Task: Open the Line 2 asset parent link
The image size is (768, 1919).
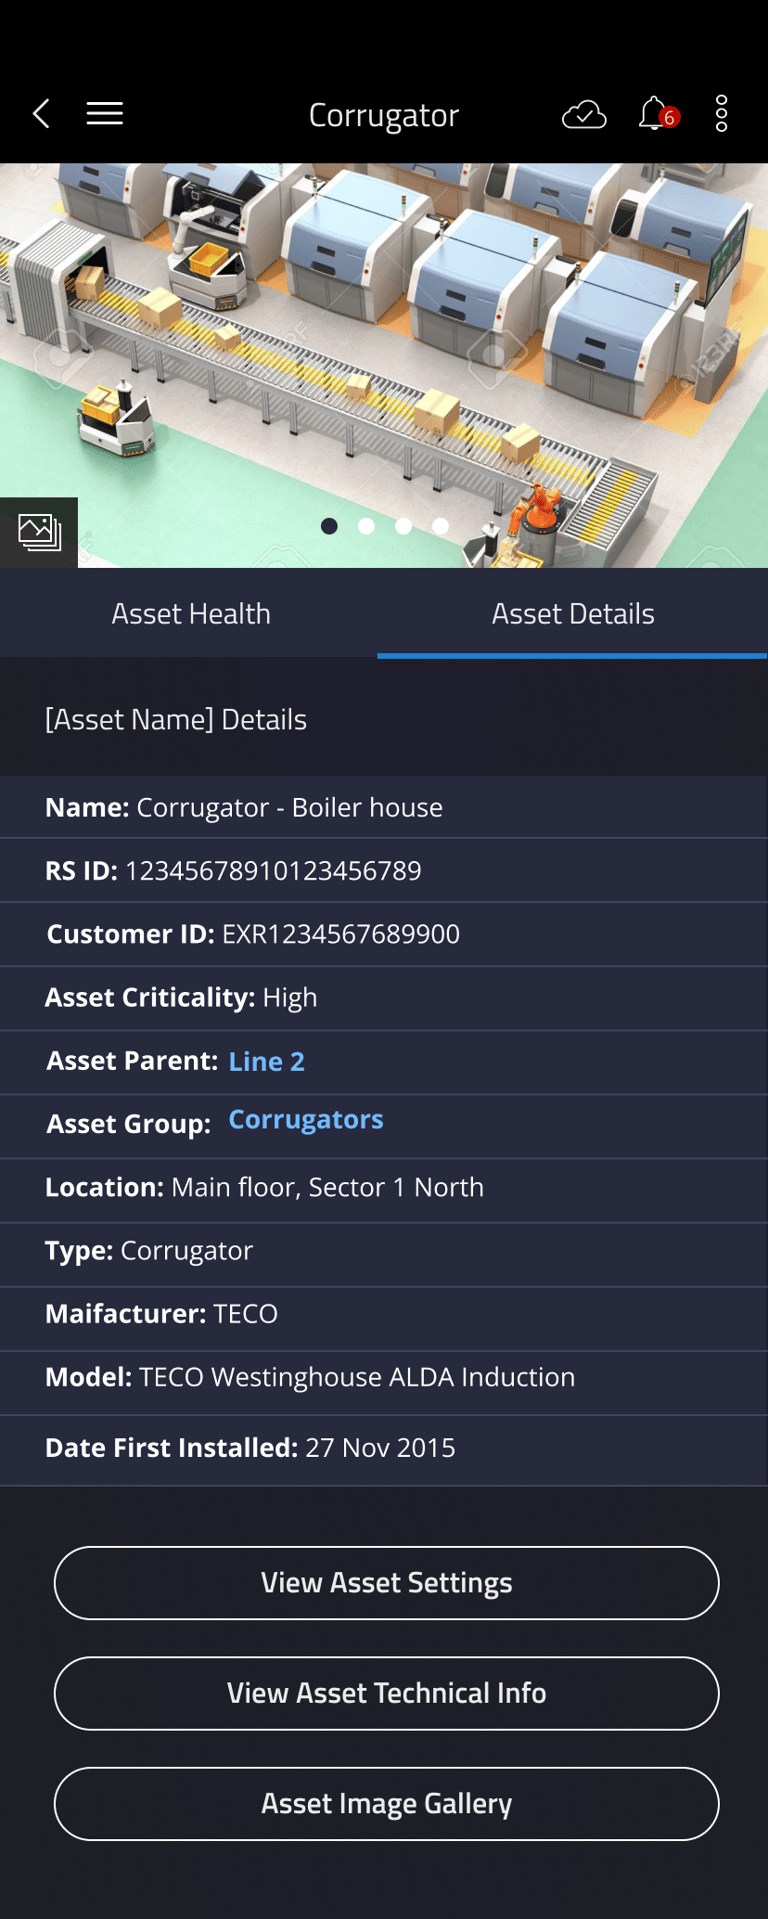Action: (266, 1061)
